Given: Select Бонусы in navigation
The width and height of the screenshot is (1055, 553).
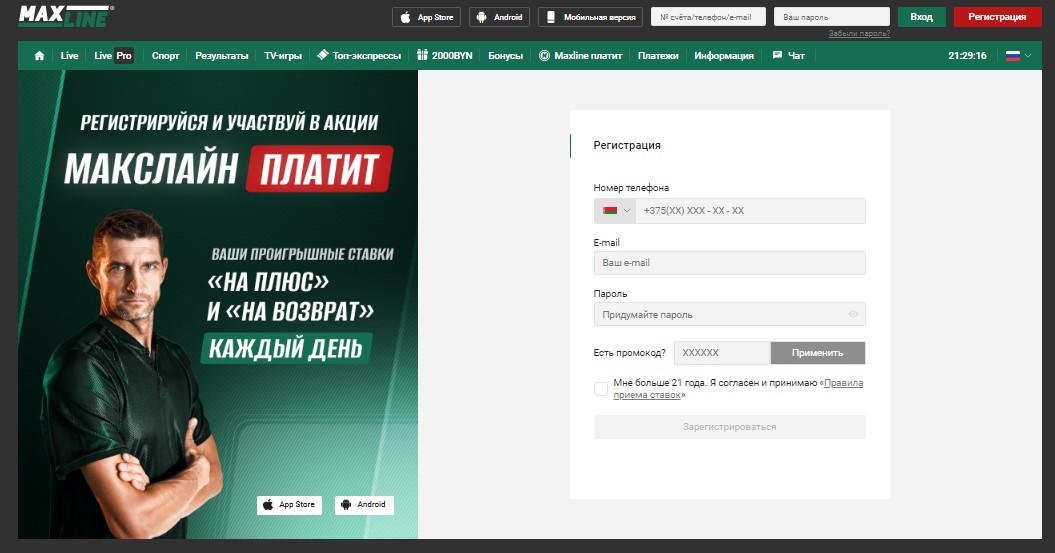Looking at the screenshot, I should (505, 56).
